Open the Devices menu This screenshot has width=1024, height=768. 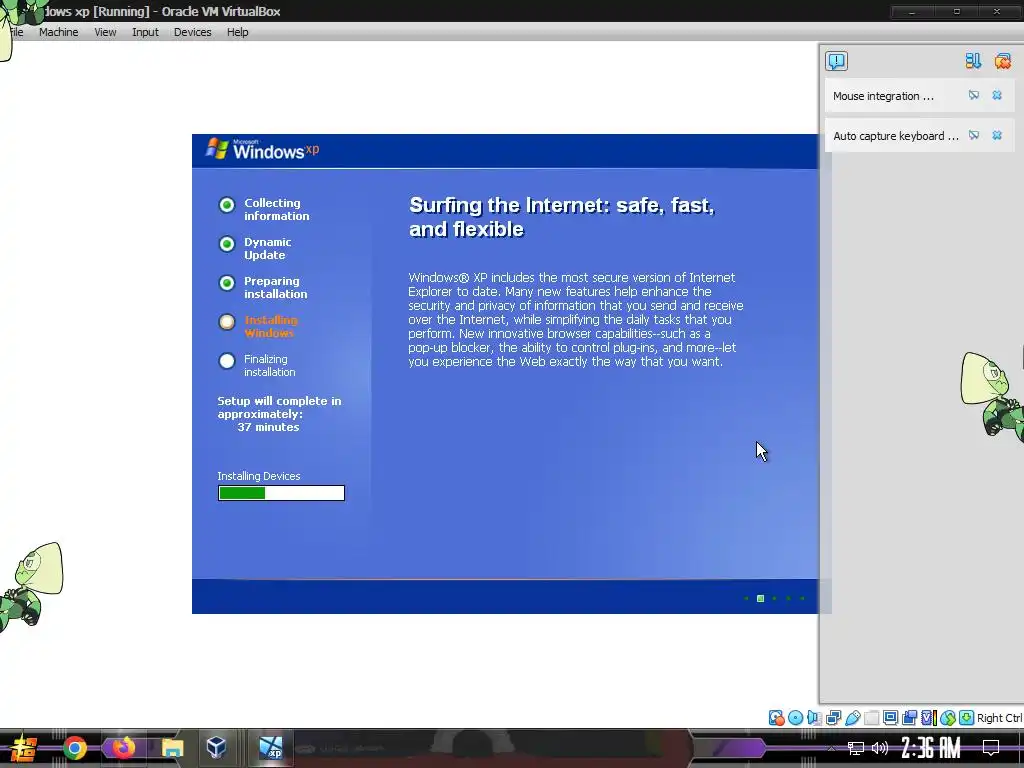point(193,32)
